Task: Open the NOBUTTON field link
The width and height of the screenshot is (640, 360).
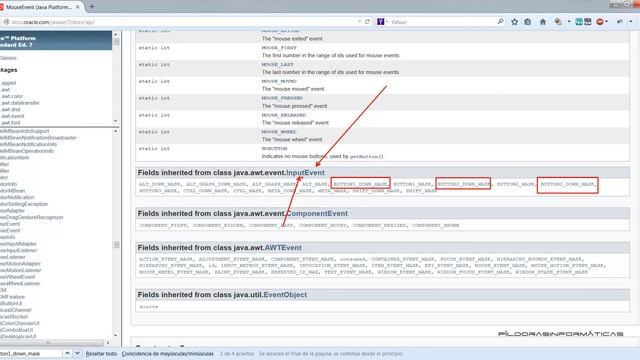Action: [x=274, y=149]
